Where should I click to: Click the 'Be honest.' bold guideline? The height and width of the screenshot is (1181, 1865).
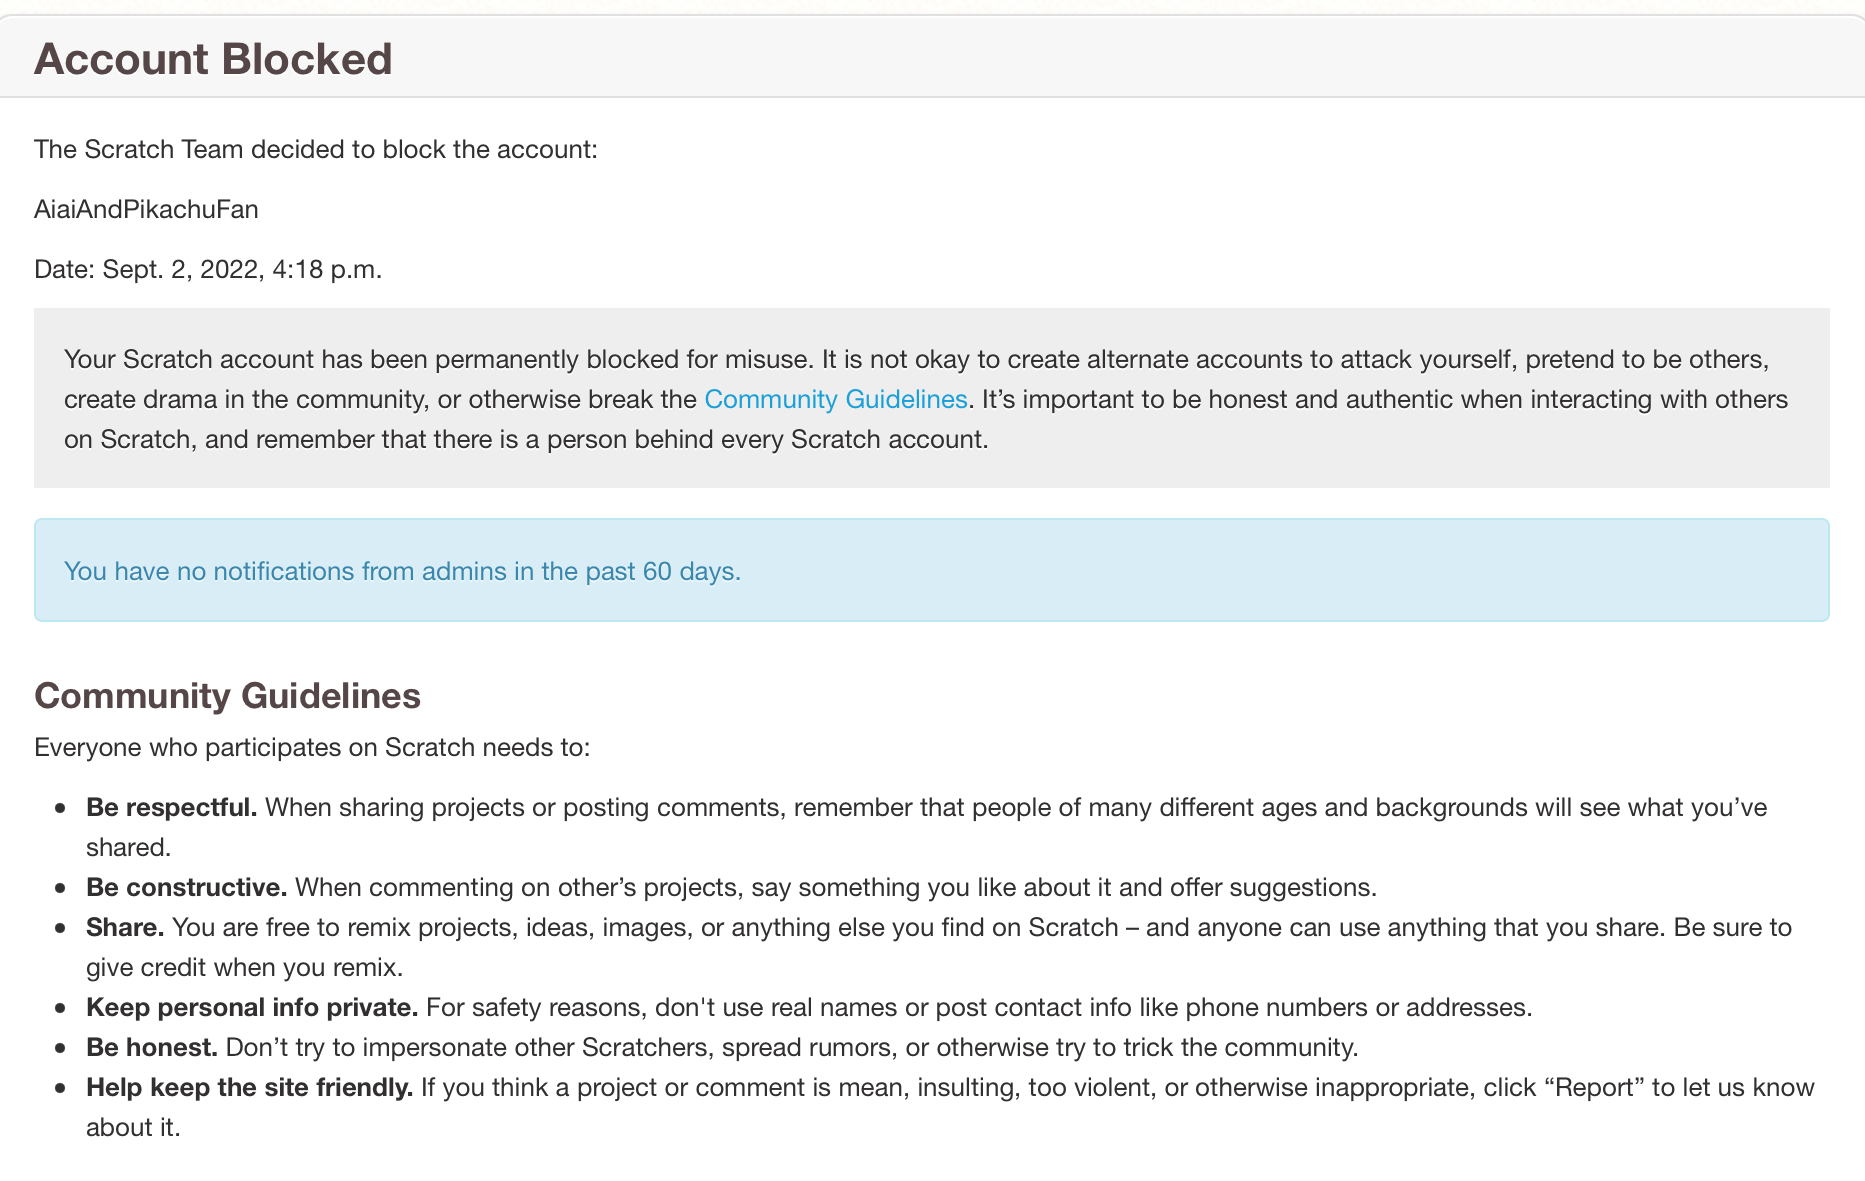click(x=151, y=1047)
